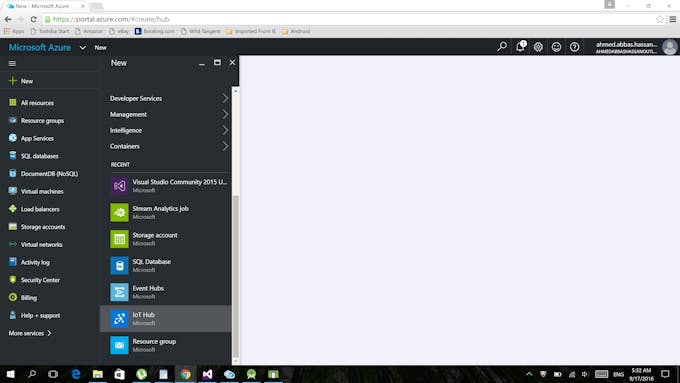Expand the Intelligence category chevron
The height and width of the screenshot is (383, 680).
(x=225, y=130)
